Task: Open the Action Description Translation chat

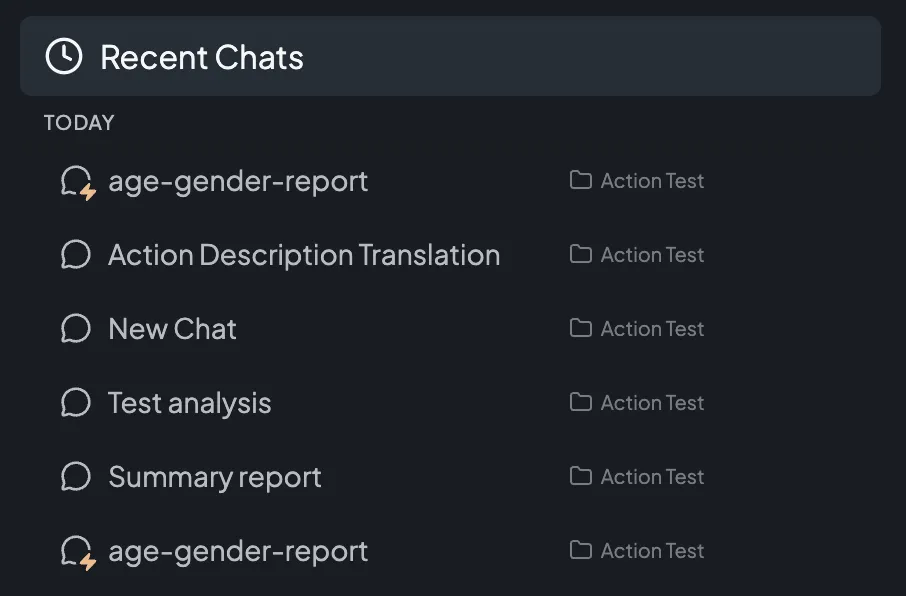Action: pos(304,255)
